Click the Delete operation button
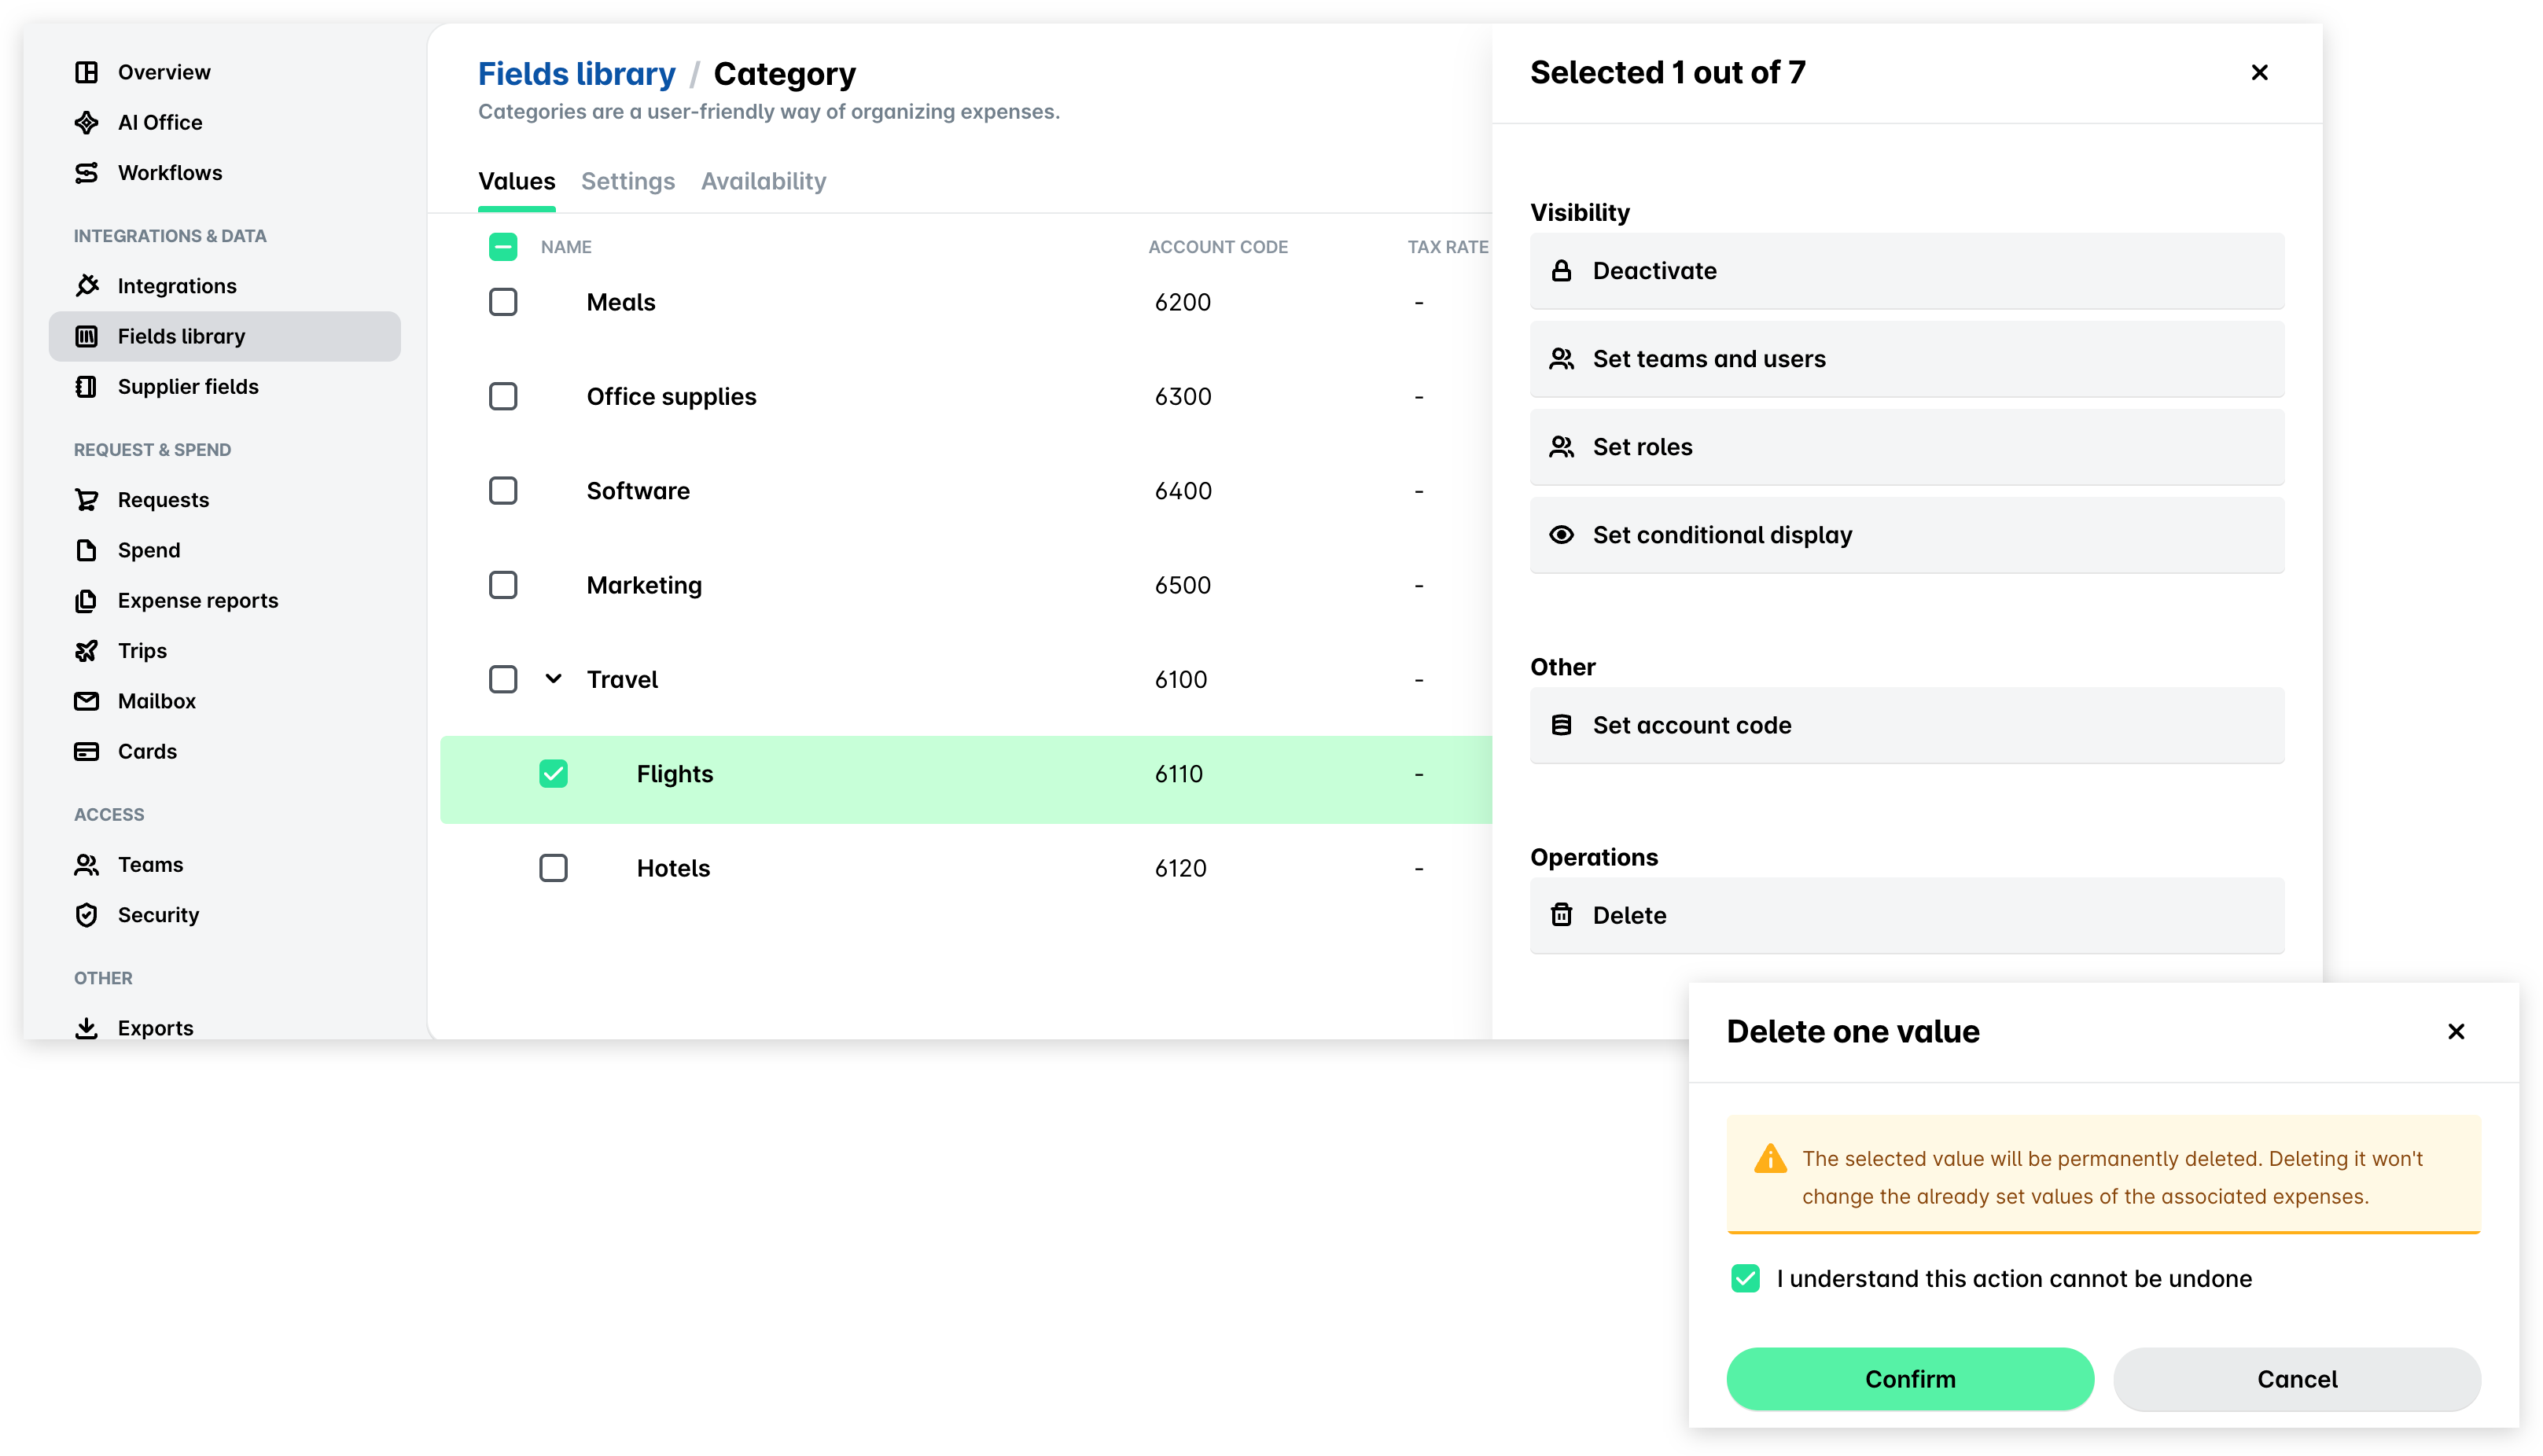 pos(1907,915)
